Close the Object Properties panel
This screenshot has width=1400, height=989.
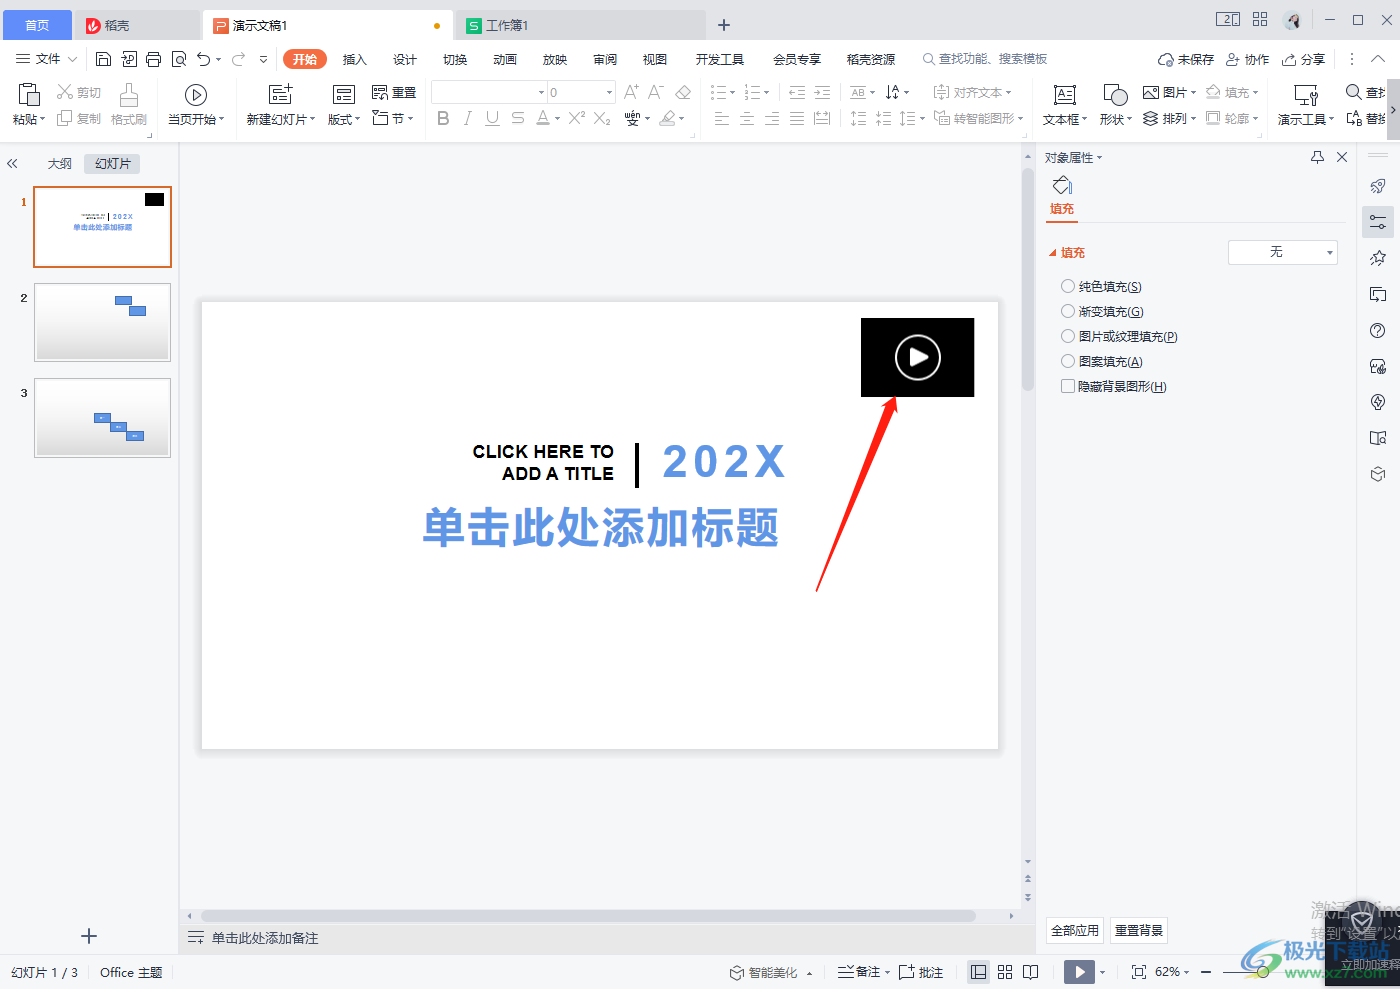point(1342,157)
